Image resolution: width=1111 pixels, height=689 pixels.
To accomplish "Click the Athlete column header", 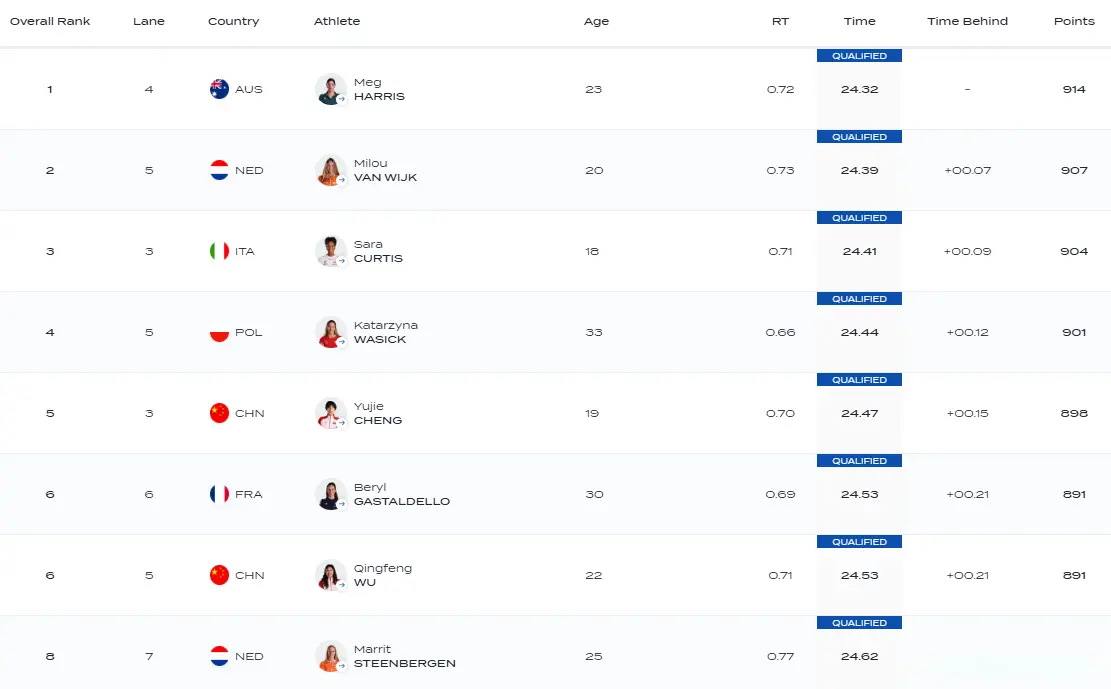I will 337,21.
